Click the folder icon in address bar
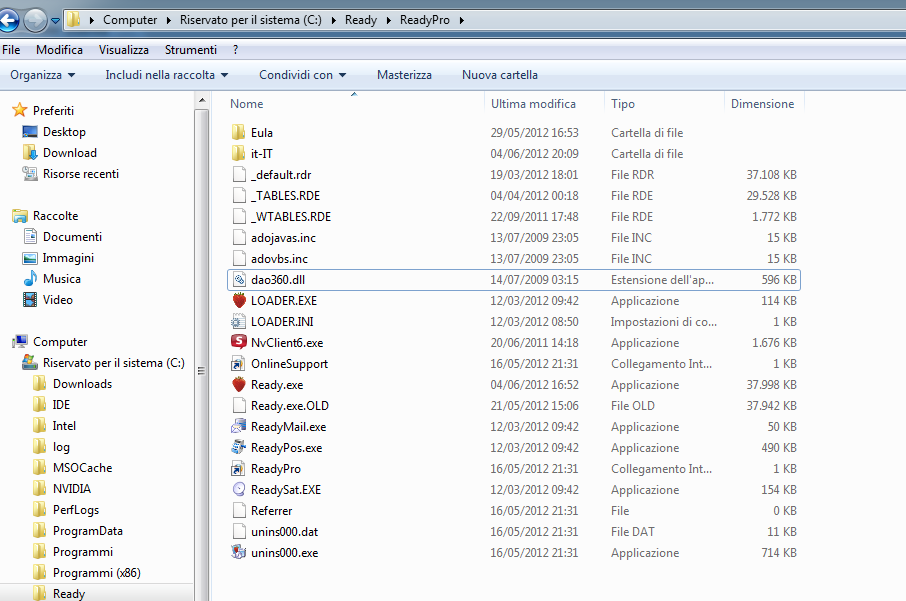 coord(73,20)
